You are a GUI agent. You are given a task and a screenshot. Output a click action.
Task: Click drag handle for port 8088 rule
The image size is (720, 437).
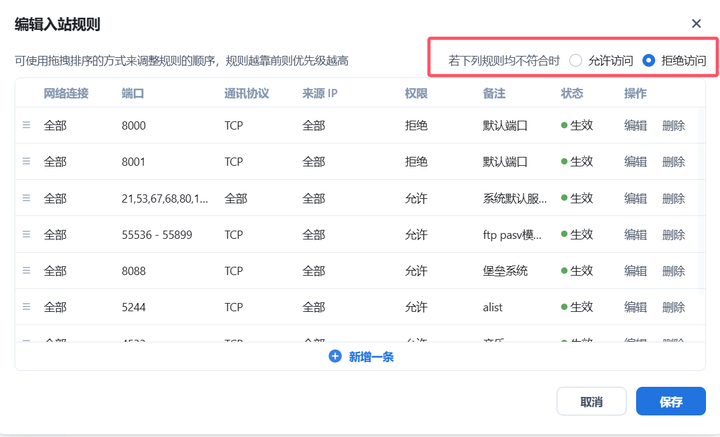click(x=27, y=271)
